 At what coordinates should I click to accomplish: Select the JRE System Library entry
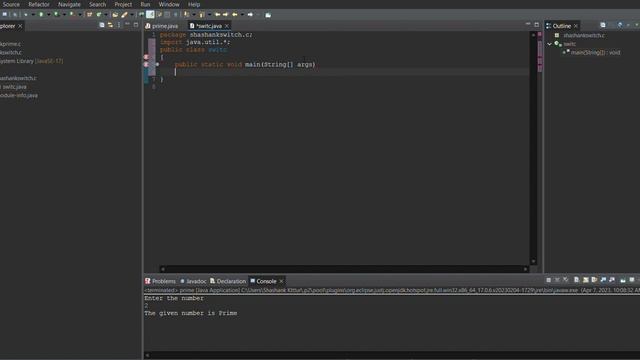tap(31, 61)
